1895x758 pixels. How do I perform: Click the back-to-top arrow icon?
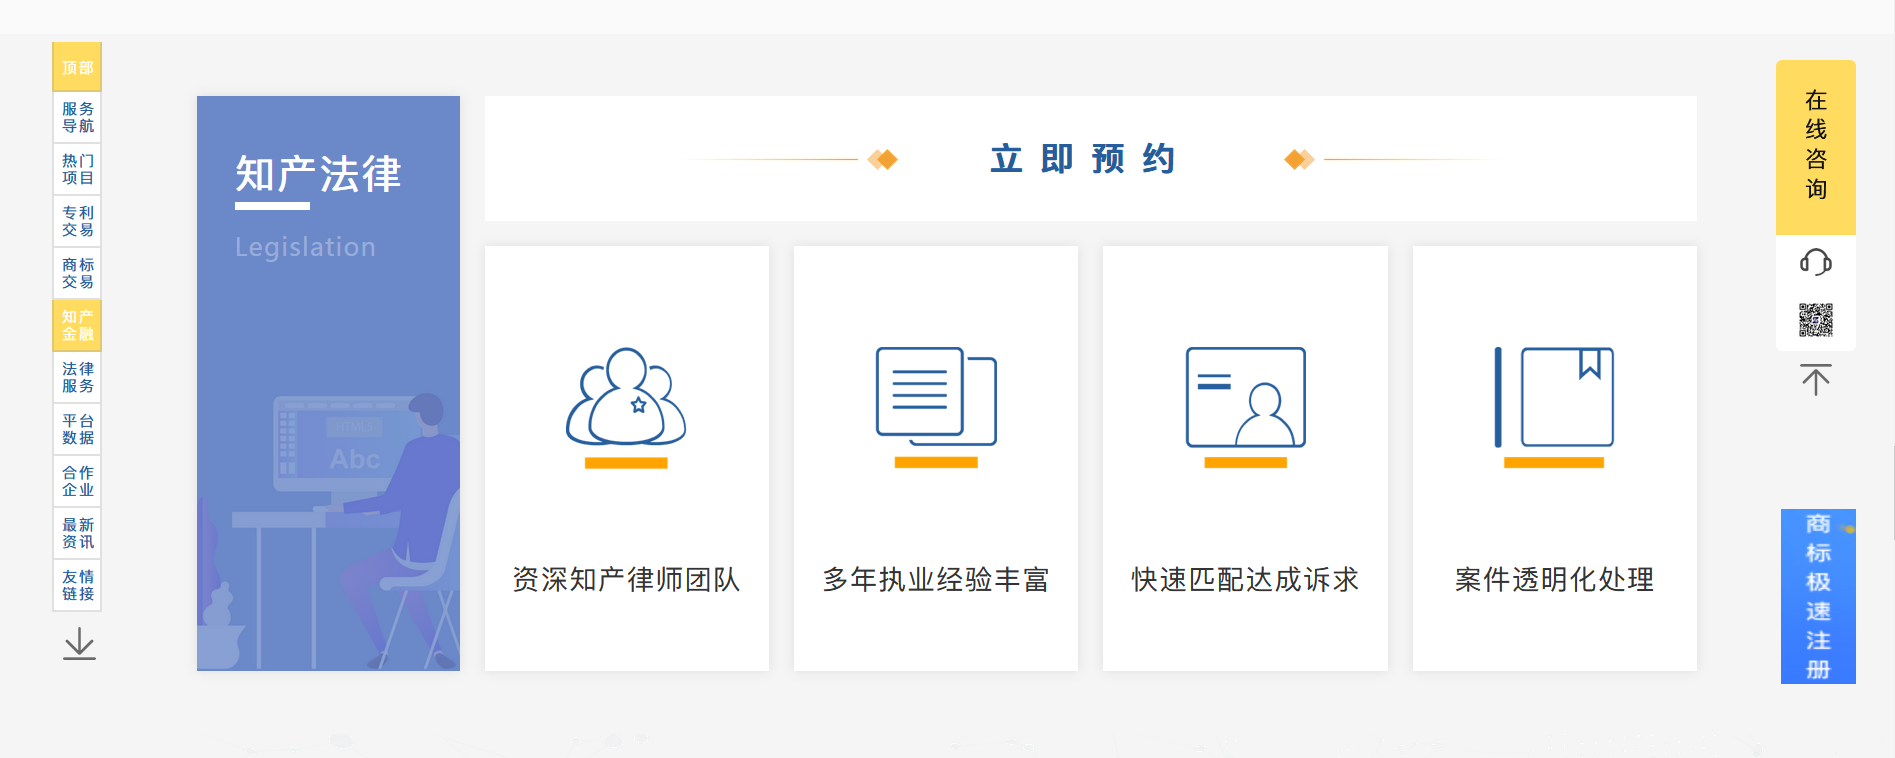click(1815, 380)
